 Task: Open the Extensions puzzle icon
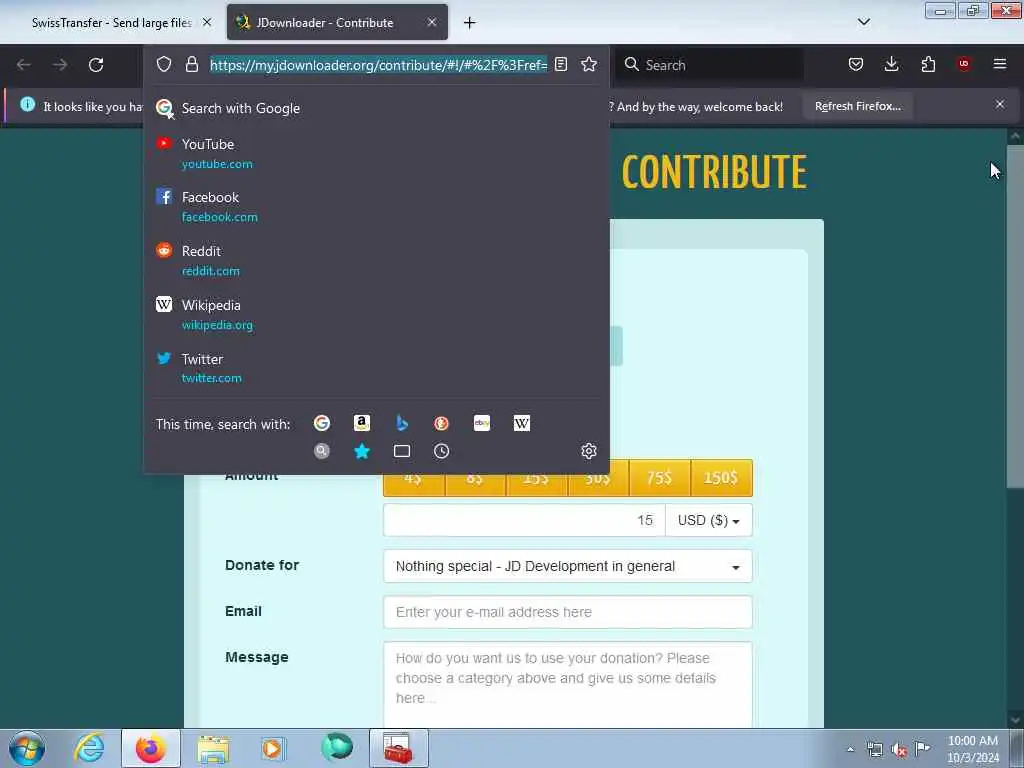point(928,64)
